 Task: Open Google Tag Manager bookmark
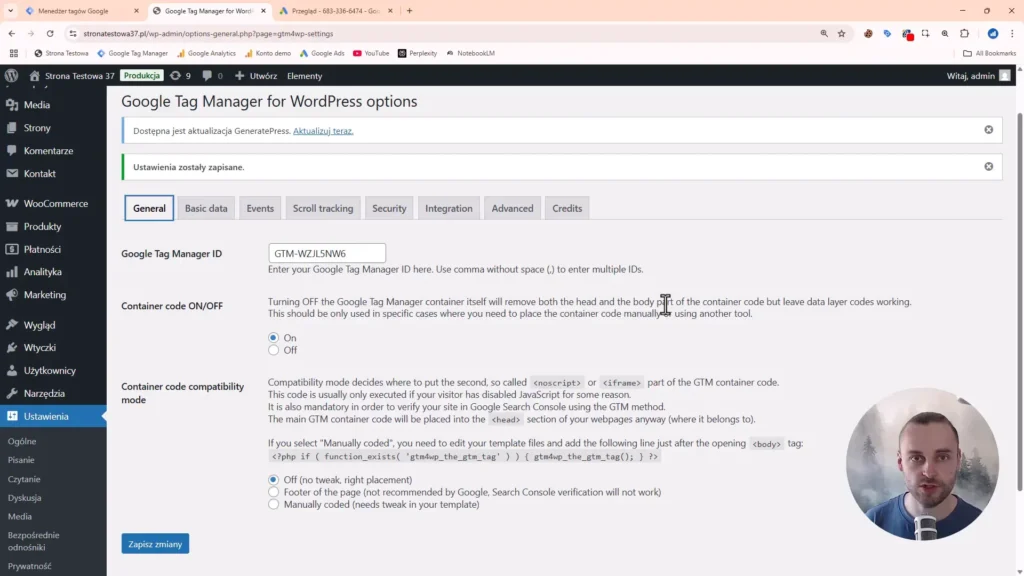point(133,53)
